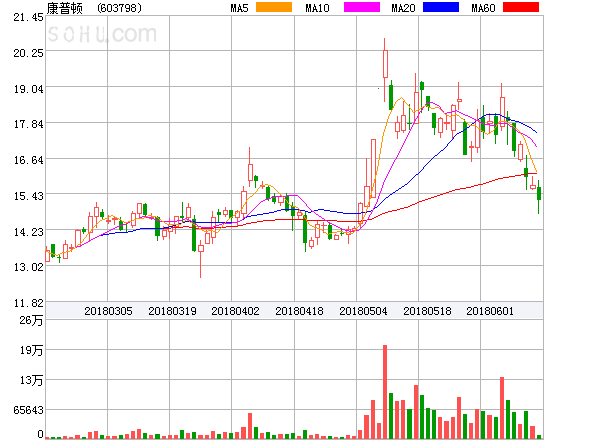600x440 pixels.
Task: Click the 65643 volume axis label
Action: [x=28, y=410]
